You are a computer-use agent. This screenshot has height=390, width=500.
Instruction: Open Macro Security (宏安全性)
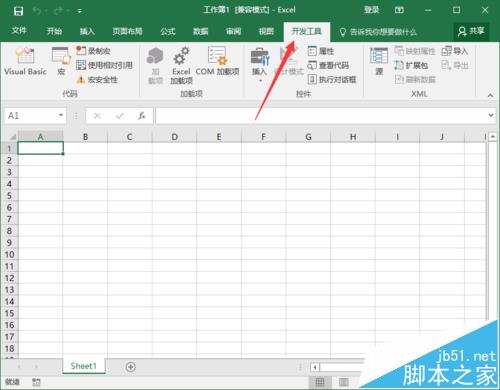(x=97, y=80)
